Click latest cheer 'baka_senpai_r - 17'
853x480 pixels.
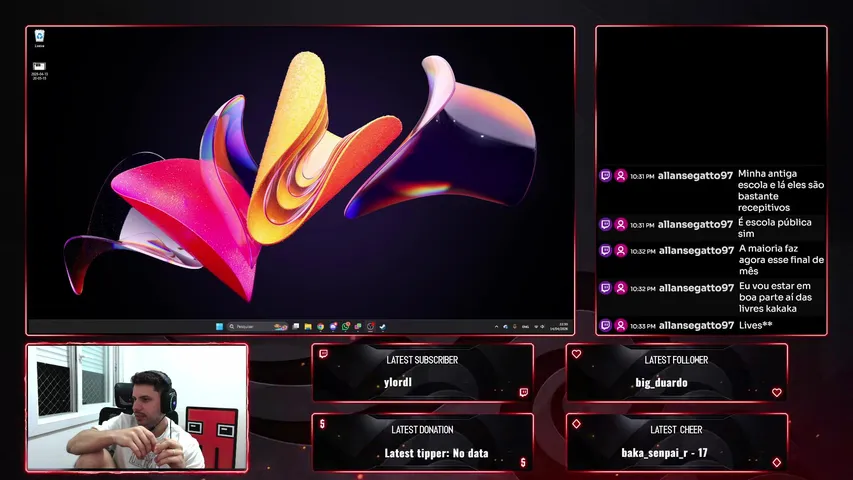pyautogui.click(x=664, y=453)
